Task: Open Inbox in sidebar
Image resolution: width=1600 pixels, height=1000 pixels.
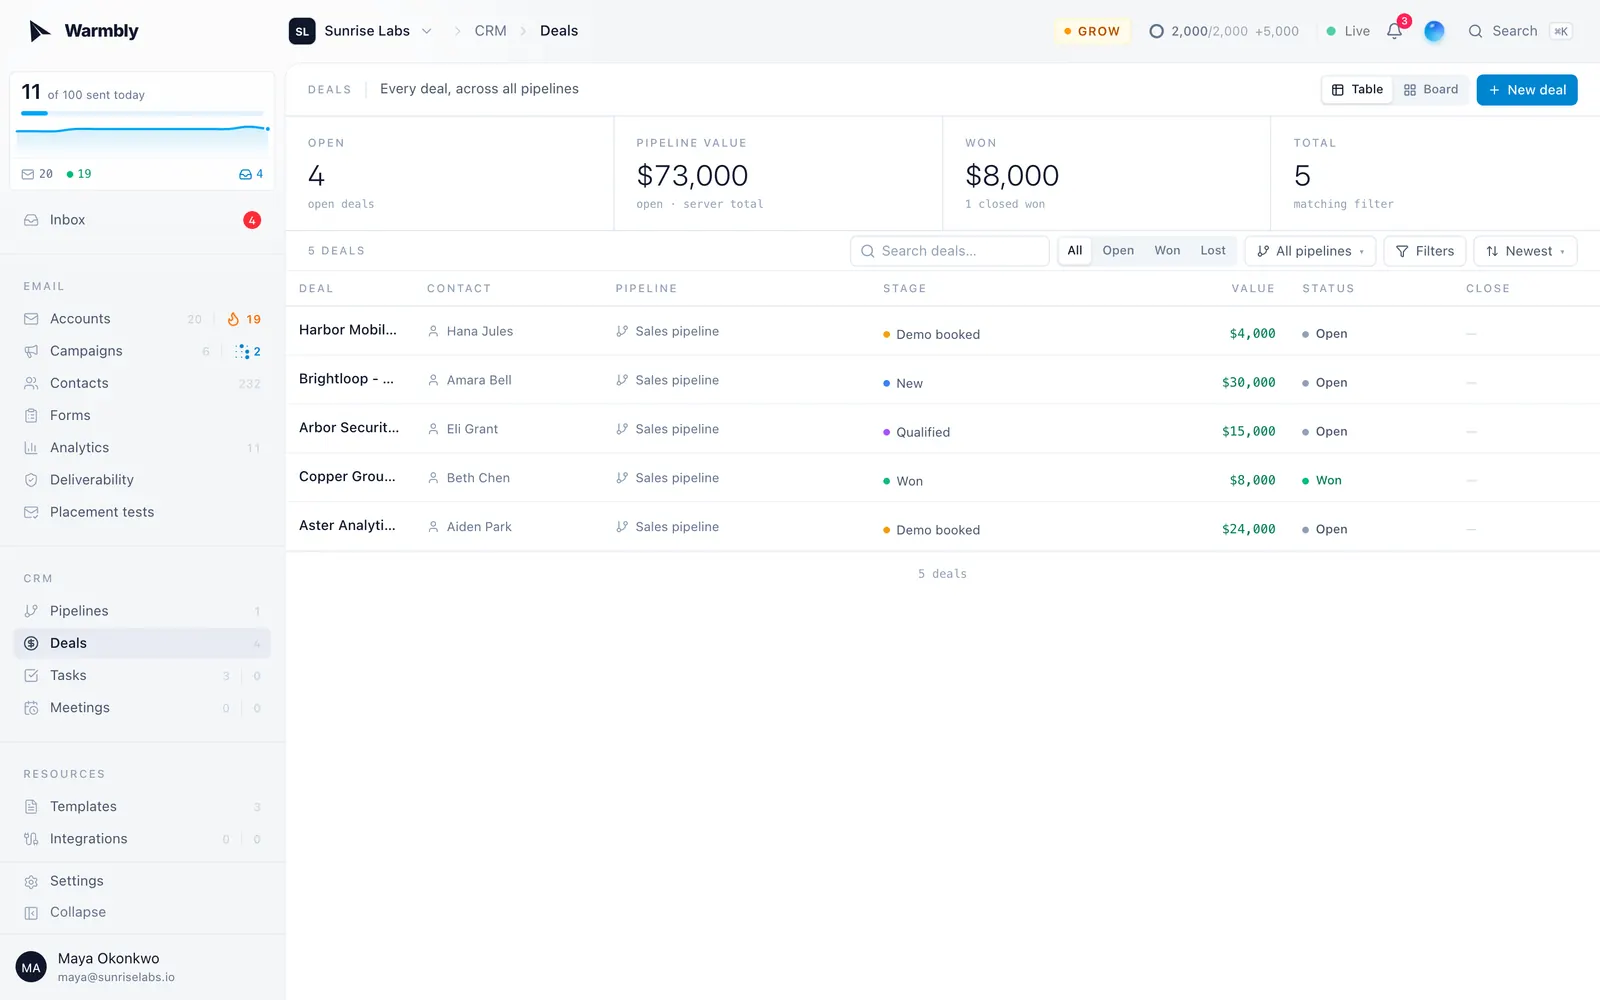Action: [x=142, y=220]
